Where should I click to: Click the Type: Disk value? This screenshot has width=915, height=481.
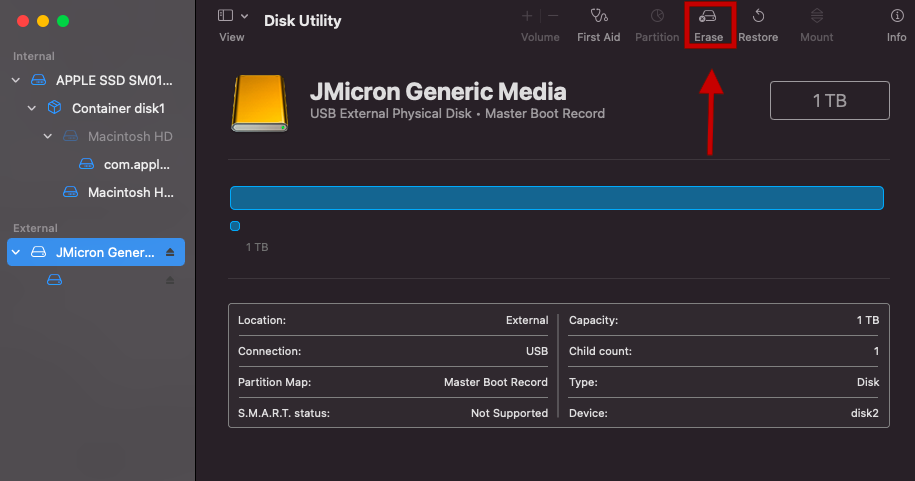(x=868, y=382)
